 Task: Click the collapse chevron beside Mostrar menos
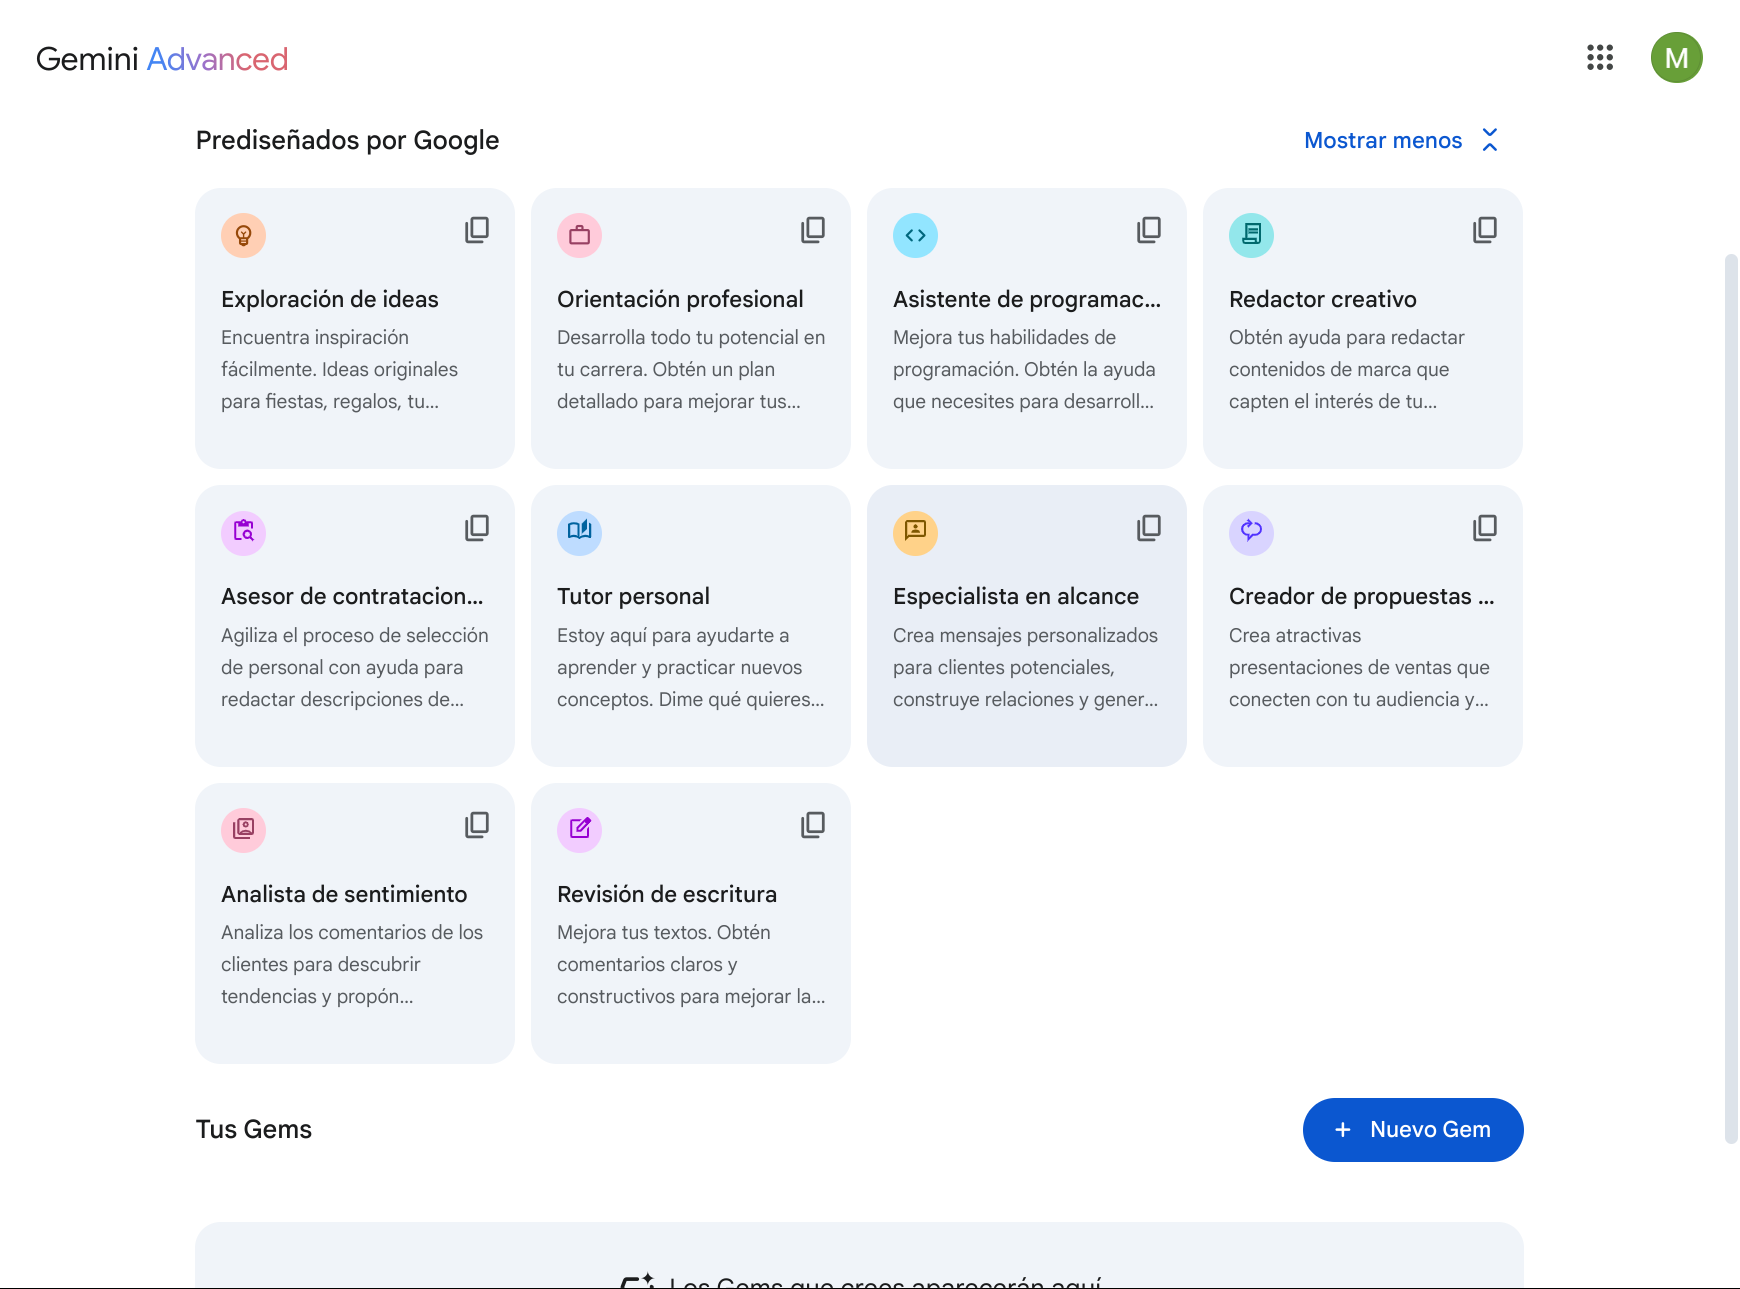click(1490, 140)
